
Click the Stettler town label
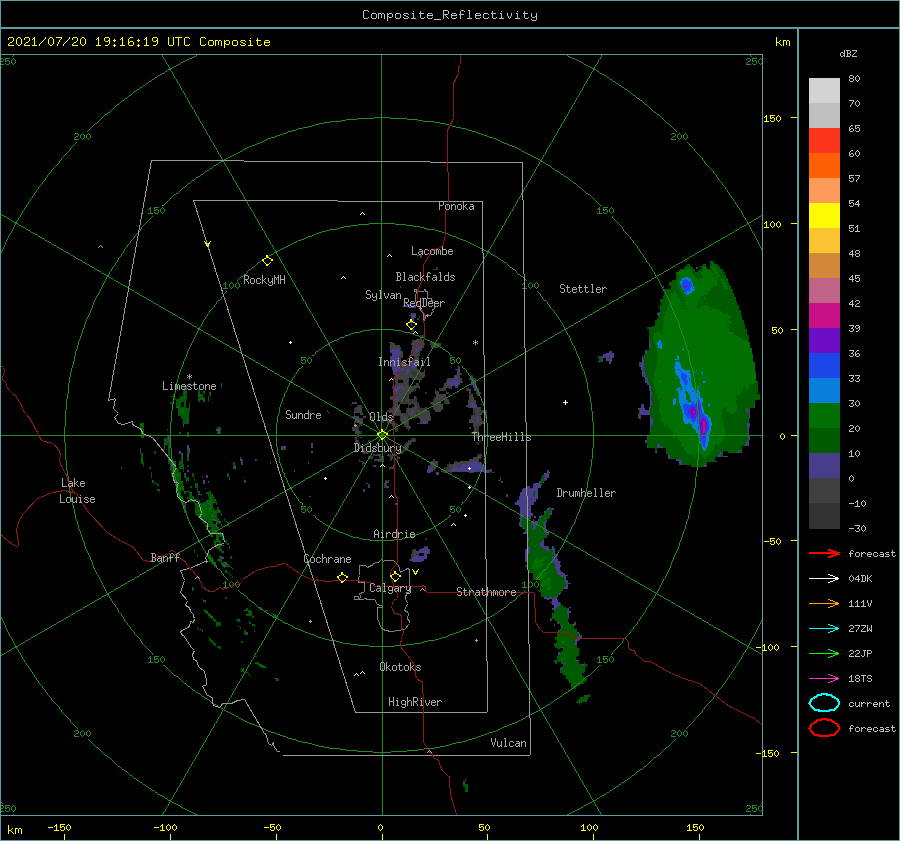click(x=583, y=289)
